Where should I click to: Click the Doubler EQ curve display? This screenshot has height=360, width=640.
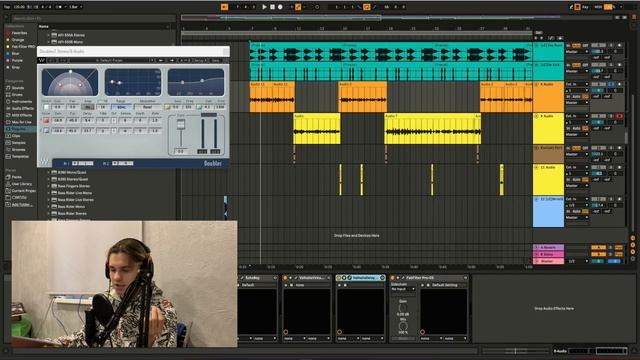tap(196, 82)
